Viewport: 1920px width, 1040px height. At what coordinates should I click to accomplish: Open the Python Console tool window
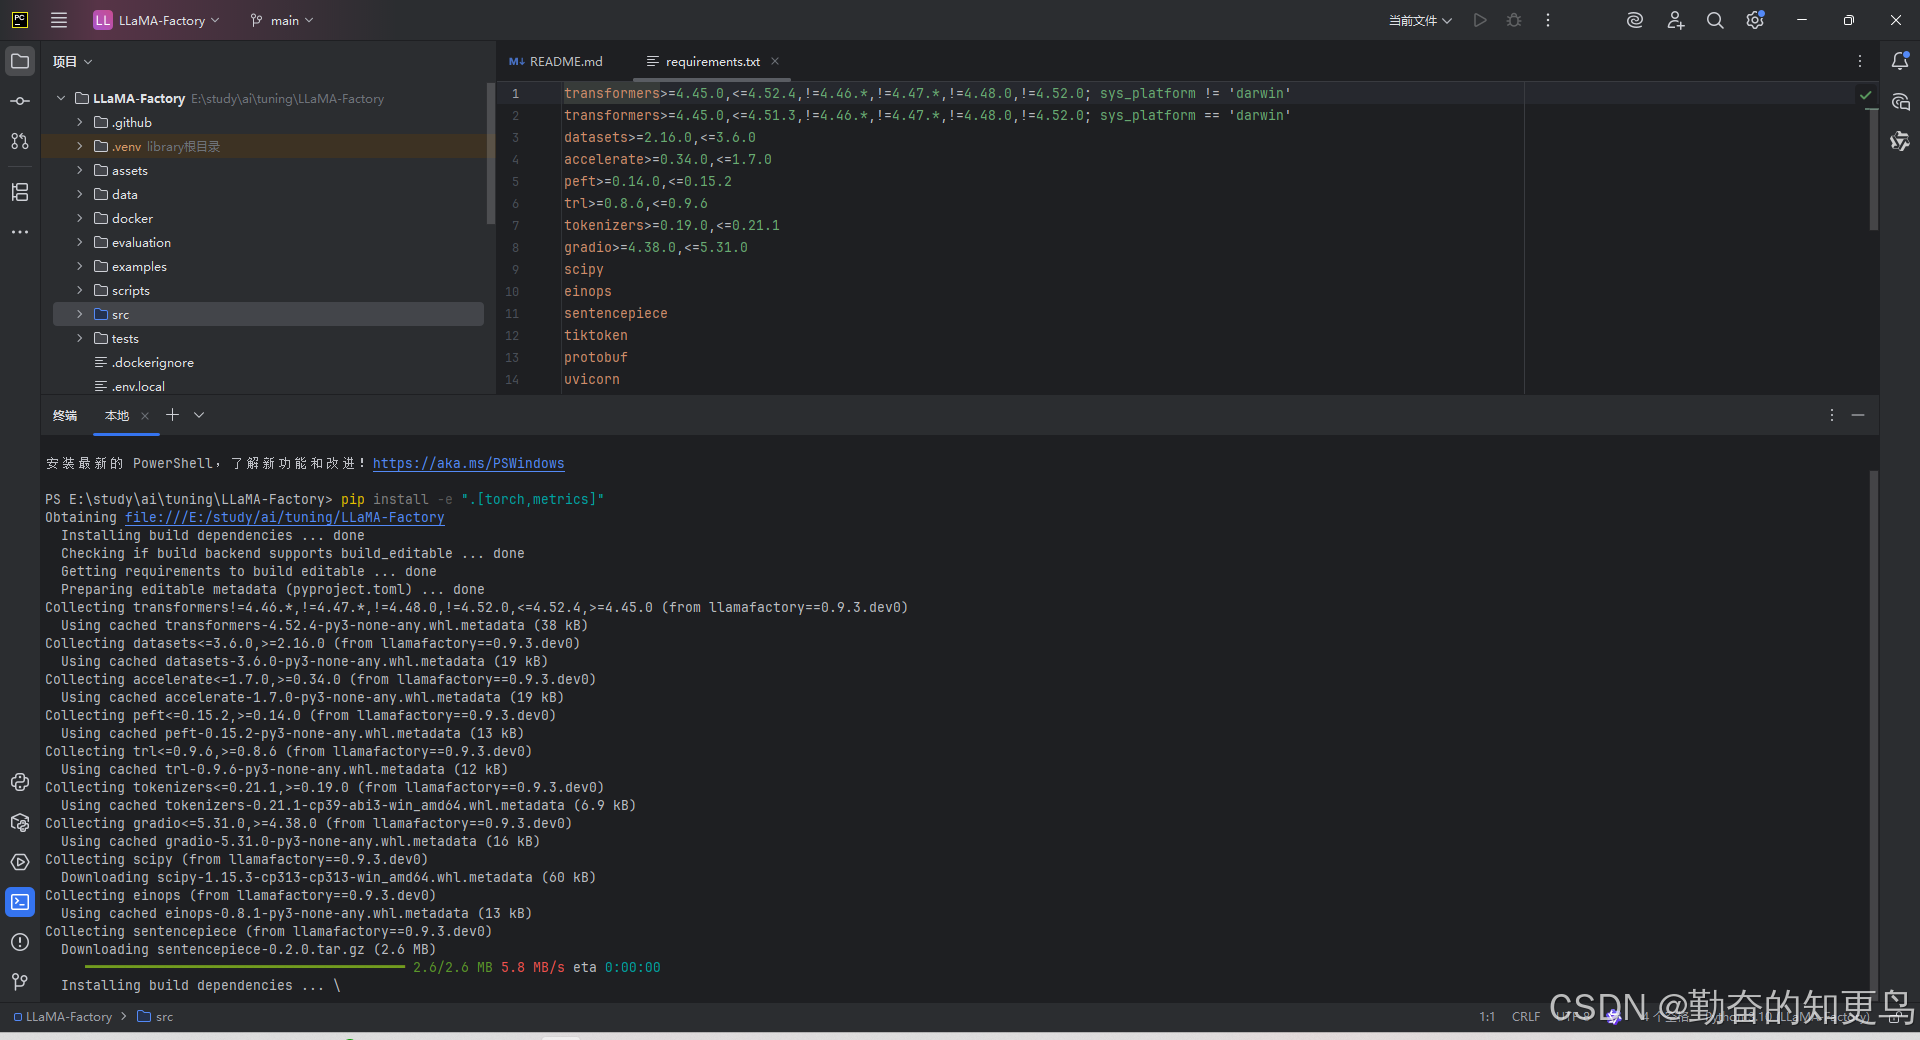coord(20,782)
